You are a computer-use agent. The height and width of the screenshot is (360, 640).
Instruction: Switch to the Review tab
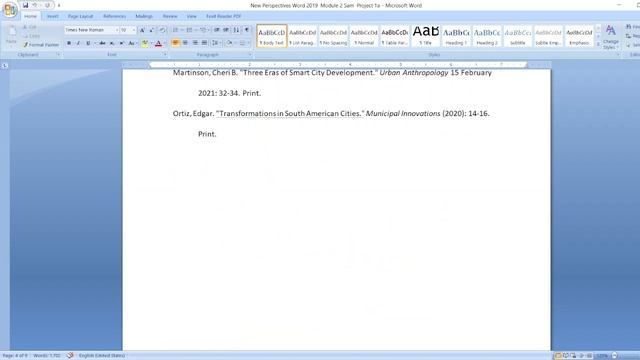pos(170,16)
